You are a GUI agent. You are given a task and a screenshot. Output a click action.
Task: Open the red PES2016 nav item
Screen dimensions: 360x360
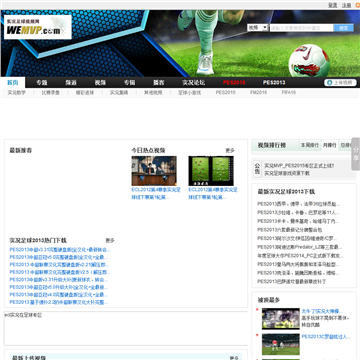[x=234, y=83]
